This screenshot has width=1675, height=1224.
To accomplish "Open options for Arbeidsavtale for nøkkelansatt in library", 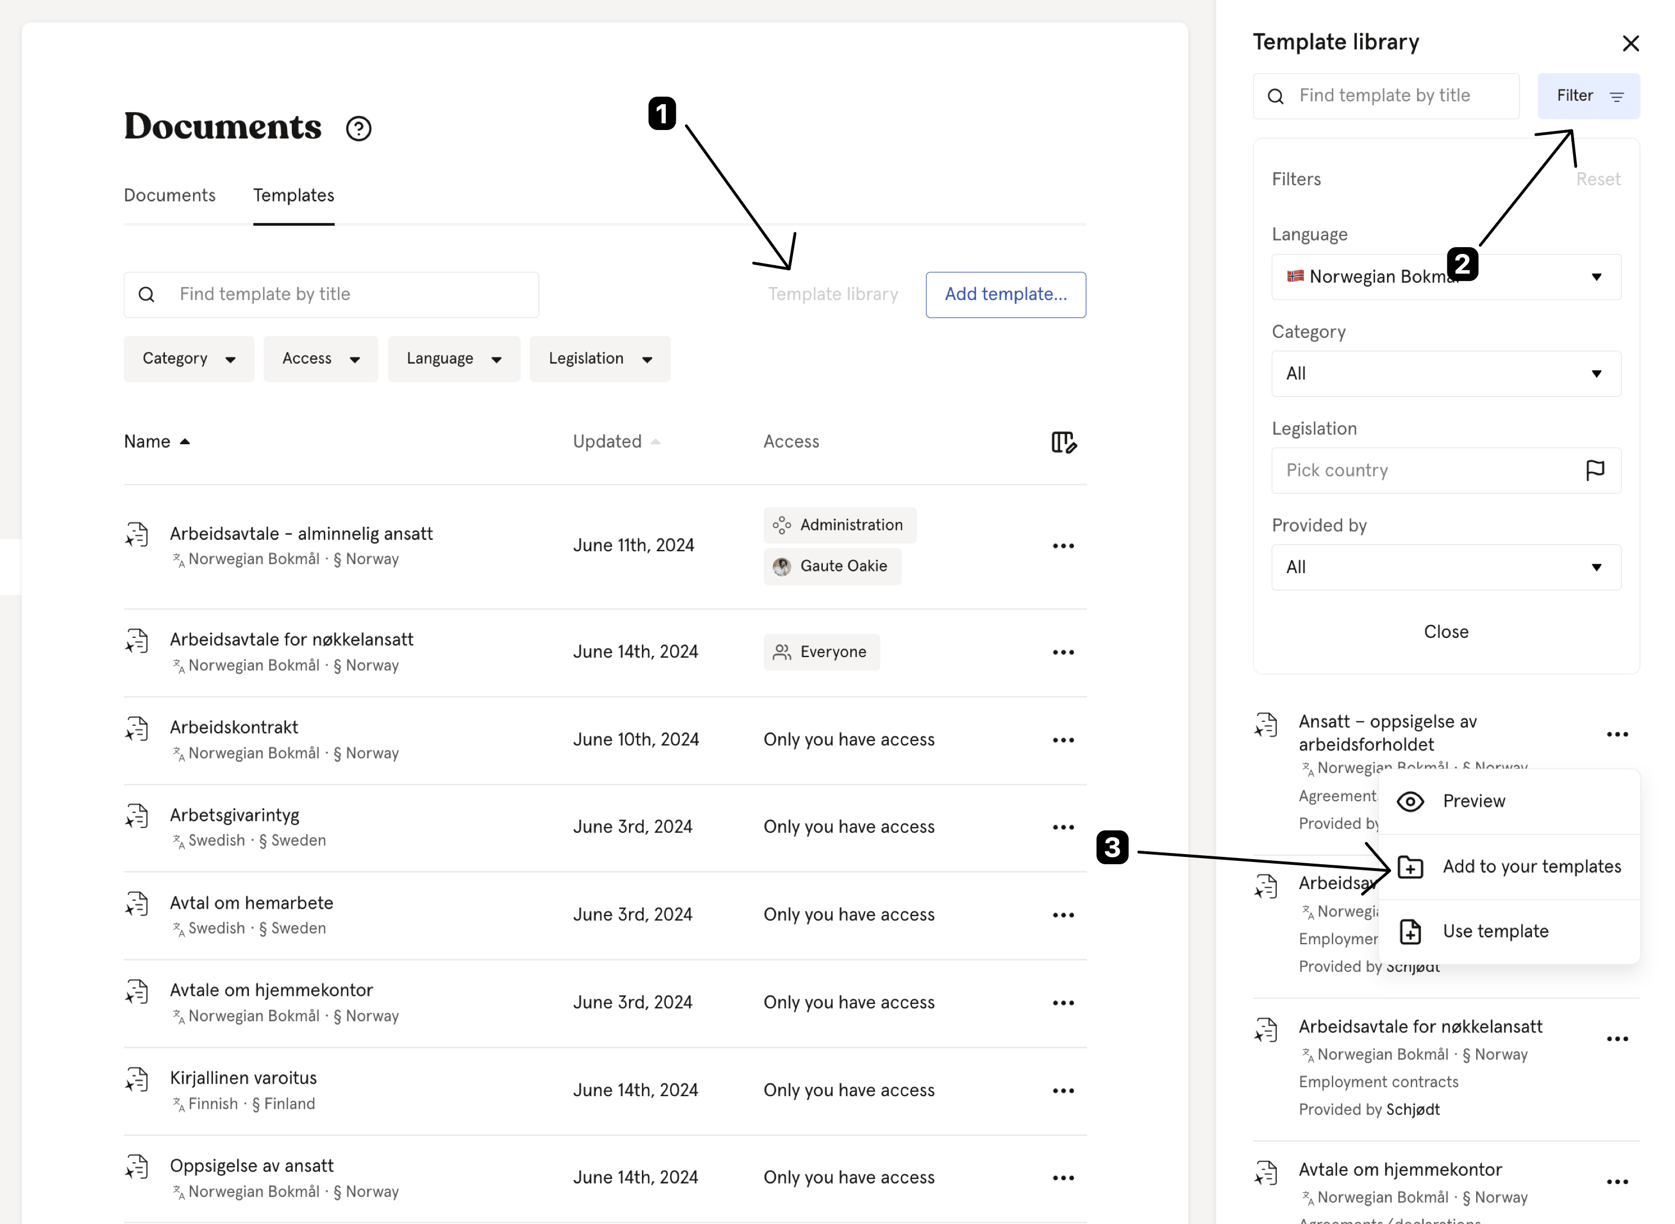I will [x=1617, y=1039].
